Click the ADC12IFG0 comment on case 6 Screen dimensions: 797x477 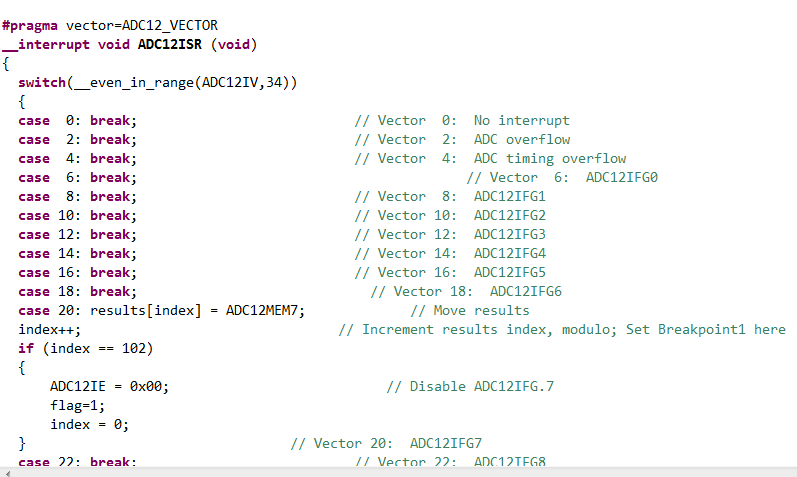621,177
